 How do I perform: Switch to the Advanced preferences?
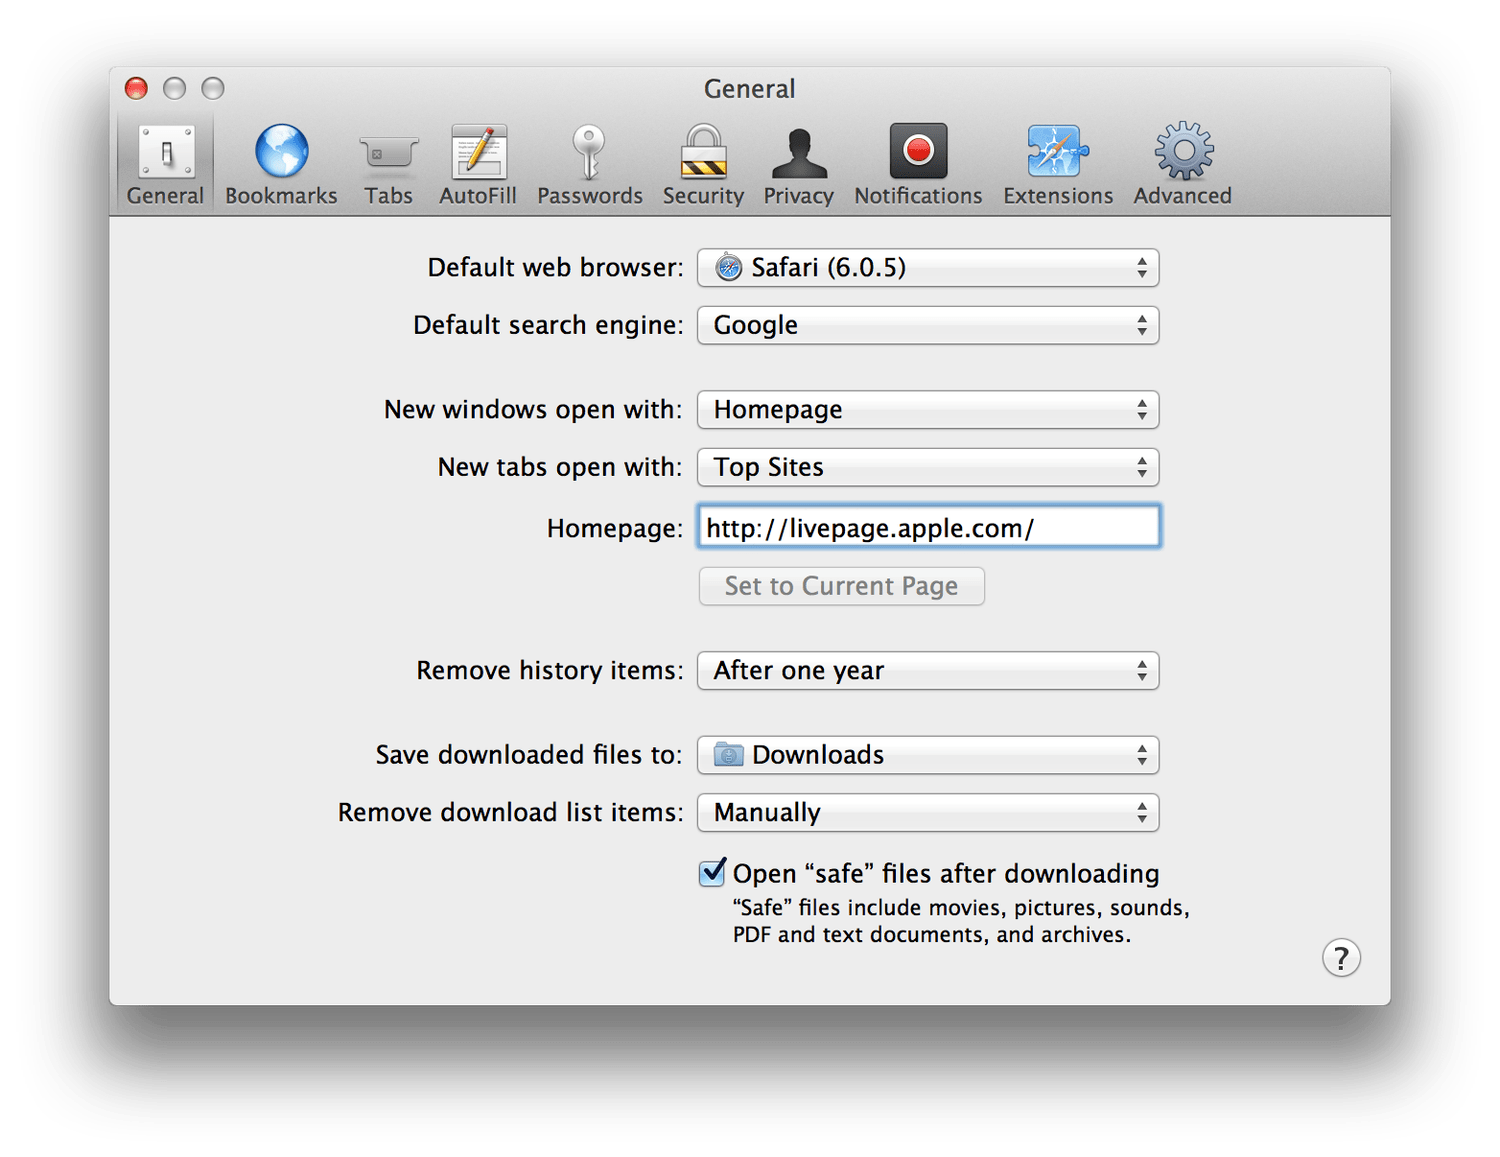pos(1182,165)
